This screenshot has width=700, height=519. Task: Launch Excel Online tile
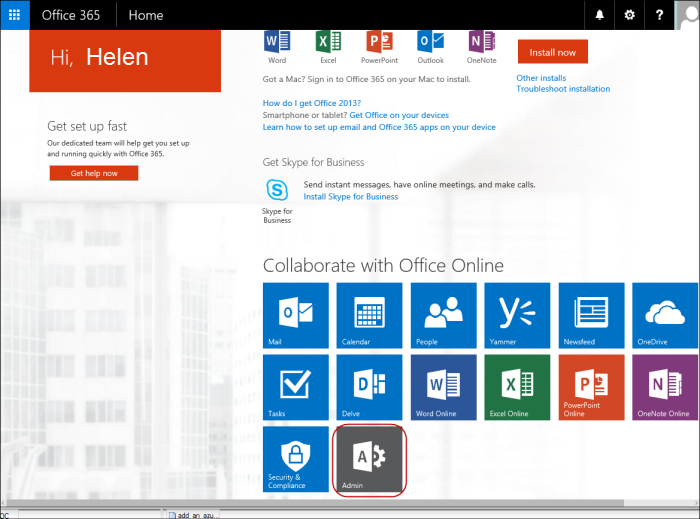517,387
